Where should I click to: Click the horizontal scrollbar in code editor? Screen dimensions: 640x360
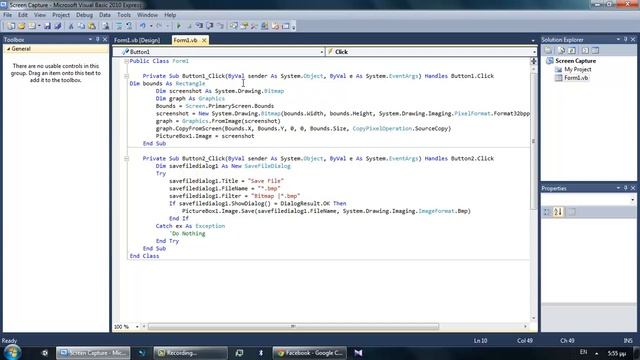pos(293,327)
